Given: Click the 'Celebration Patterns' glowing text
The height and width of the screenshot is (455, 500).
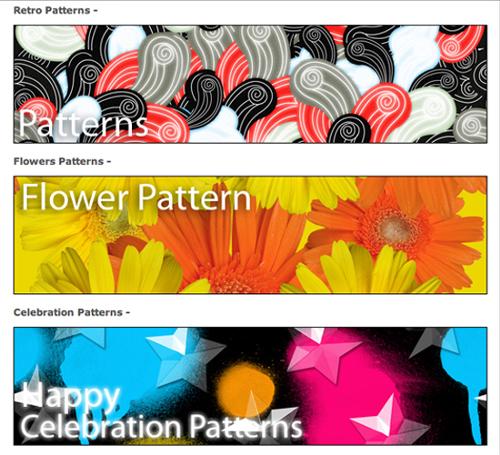Looking at the screenshot, I should (161, 427).
